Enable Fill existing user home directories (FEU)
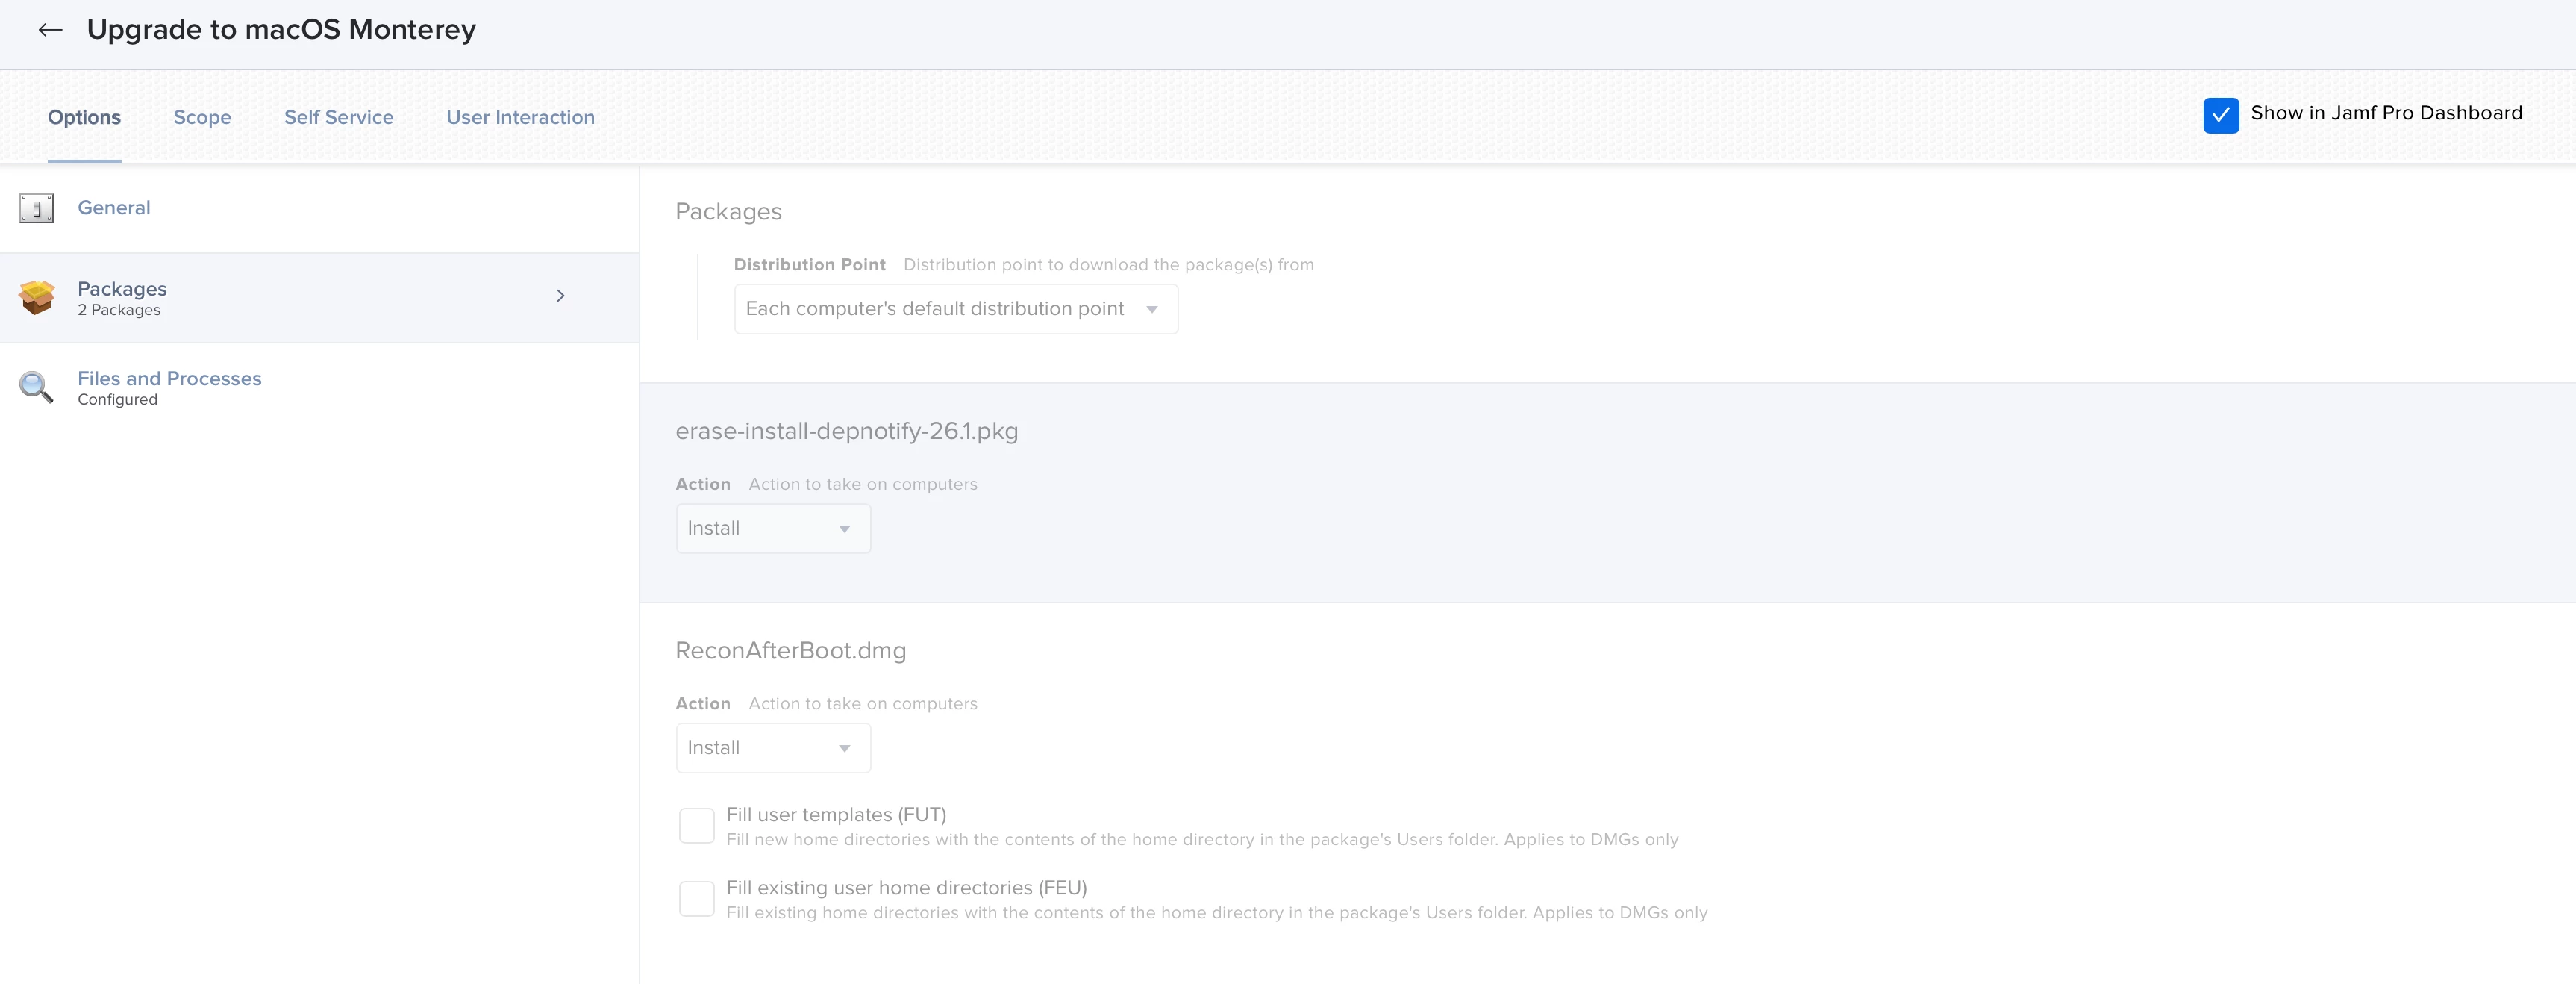The image size is (2576, 984). pos(696,899)
